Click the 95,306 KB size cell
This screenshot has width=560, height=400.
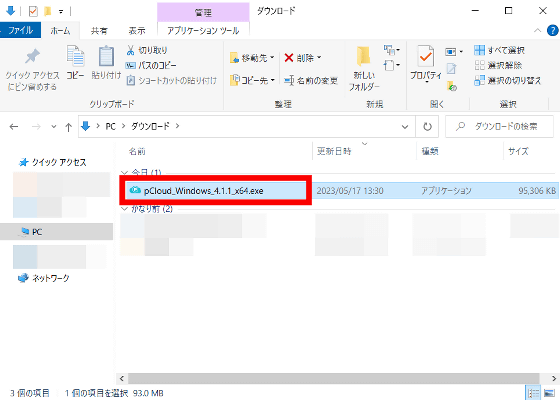[x=537, y=191]
